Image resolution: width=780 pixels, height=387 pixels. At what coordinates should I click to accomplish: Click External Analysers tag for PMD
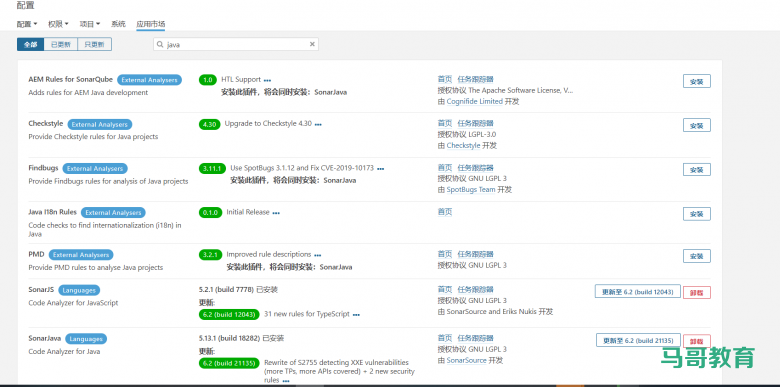81,255
